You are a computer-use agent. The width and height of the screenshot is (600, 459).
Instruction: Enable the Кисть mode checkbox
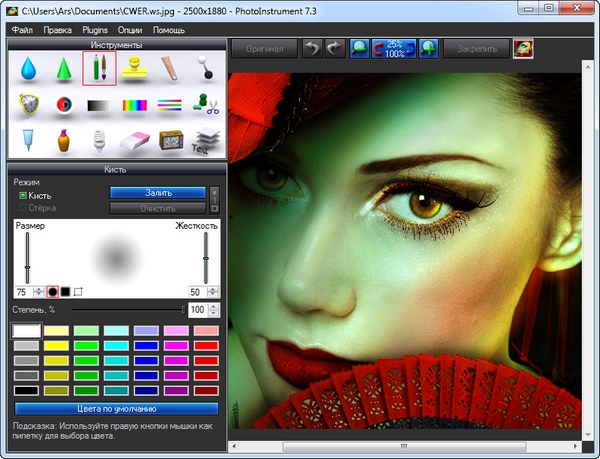pyautogui.click(x=23, y=196)
